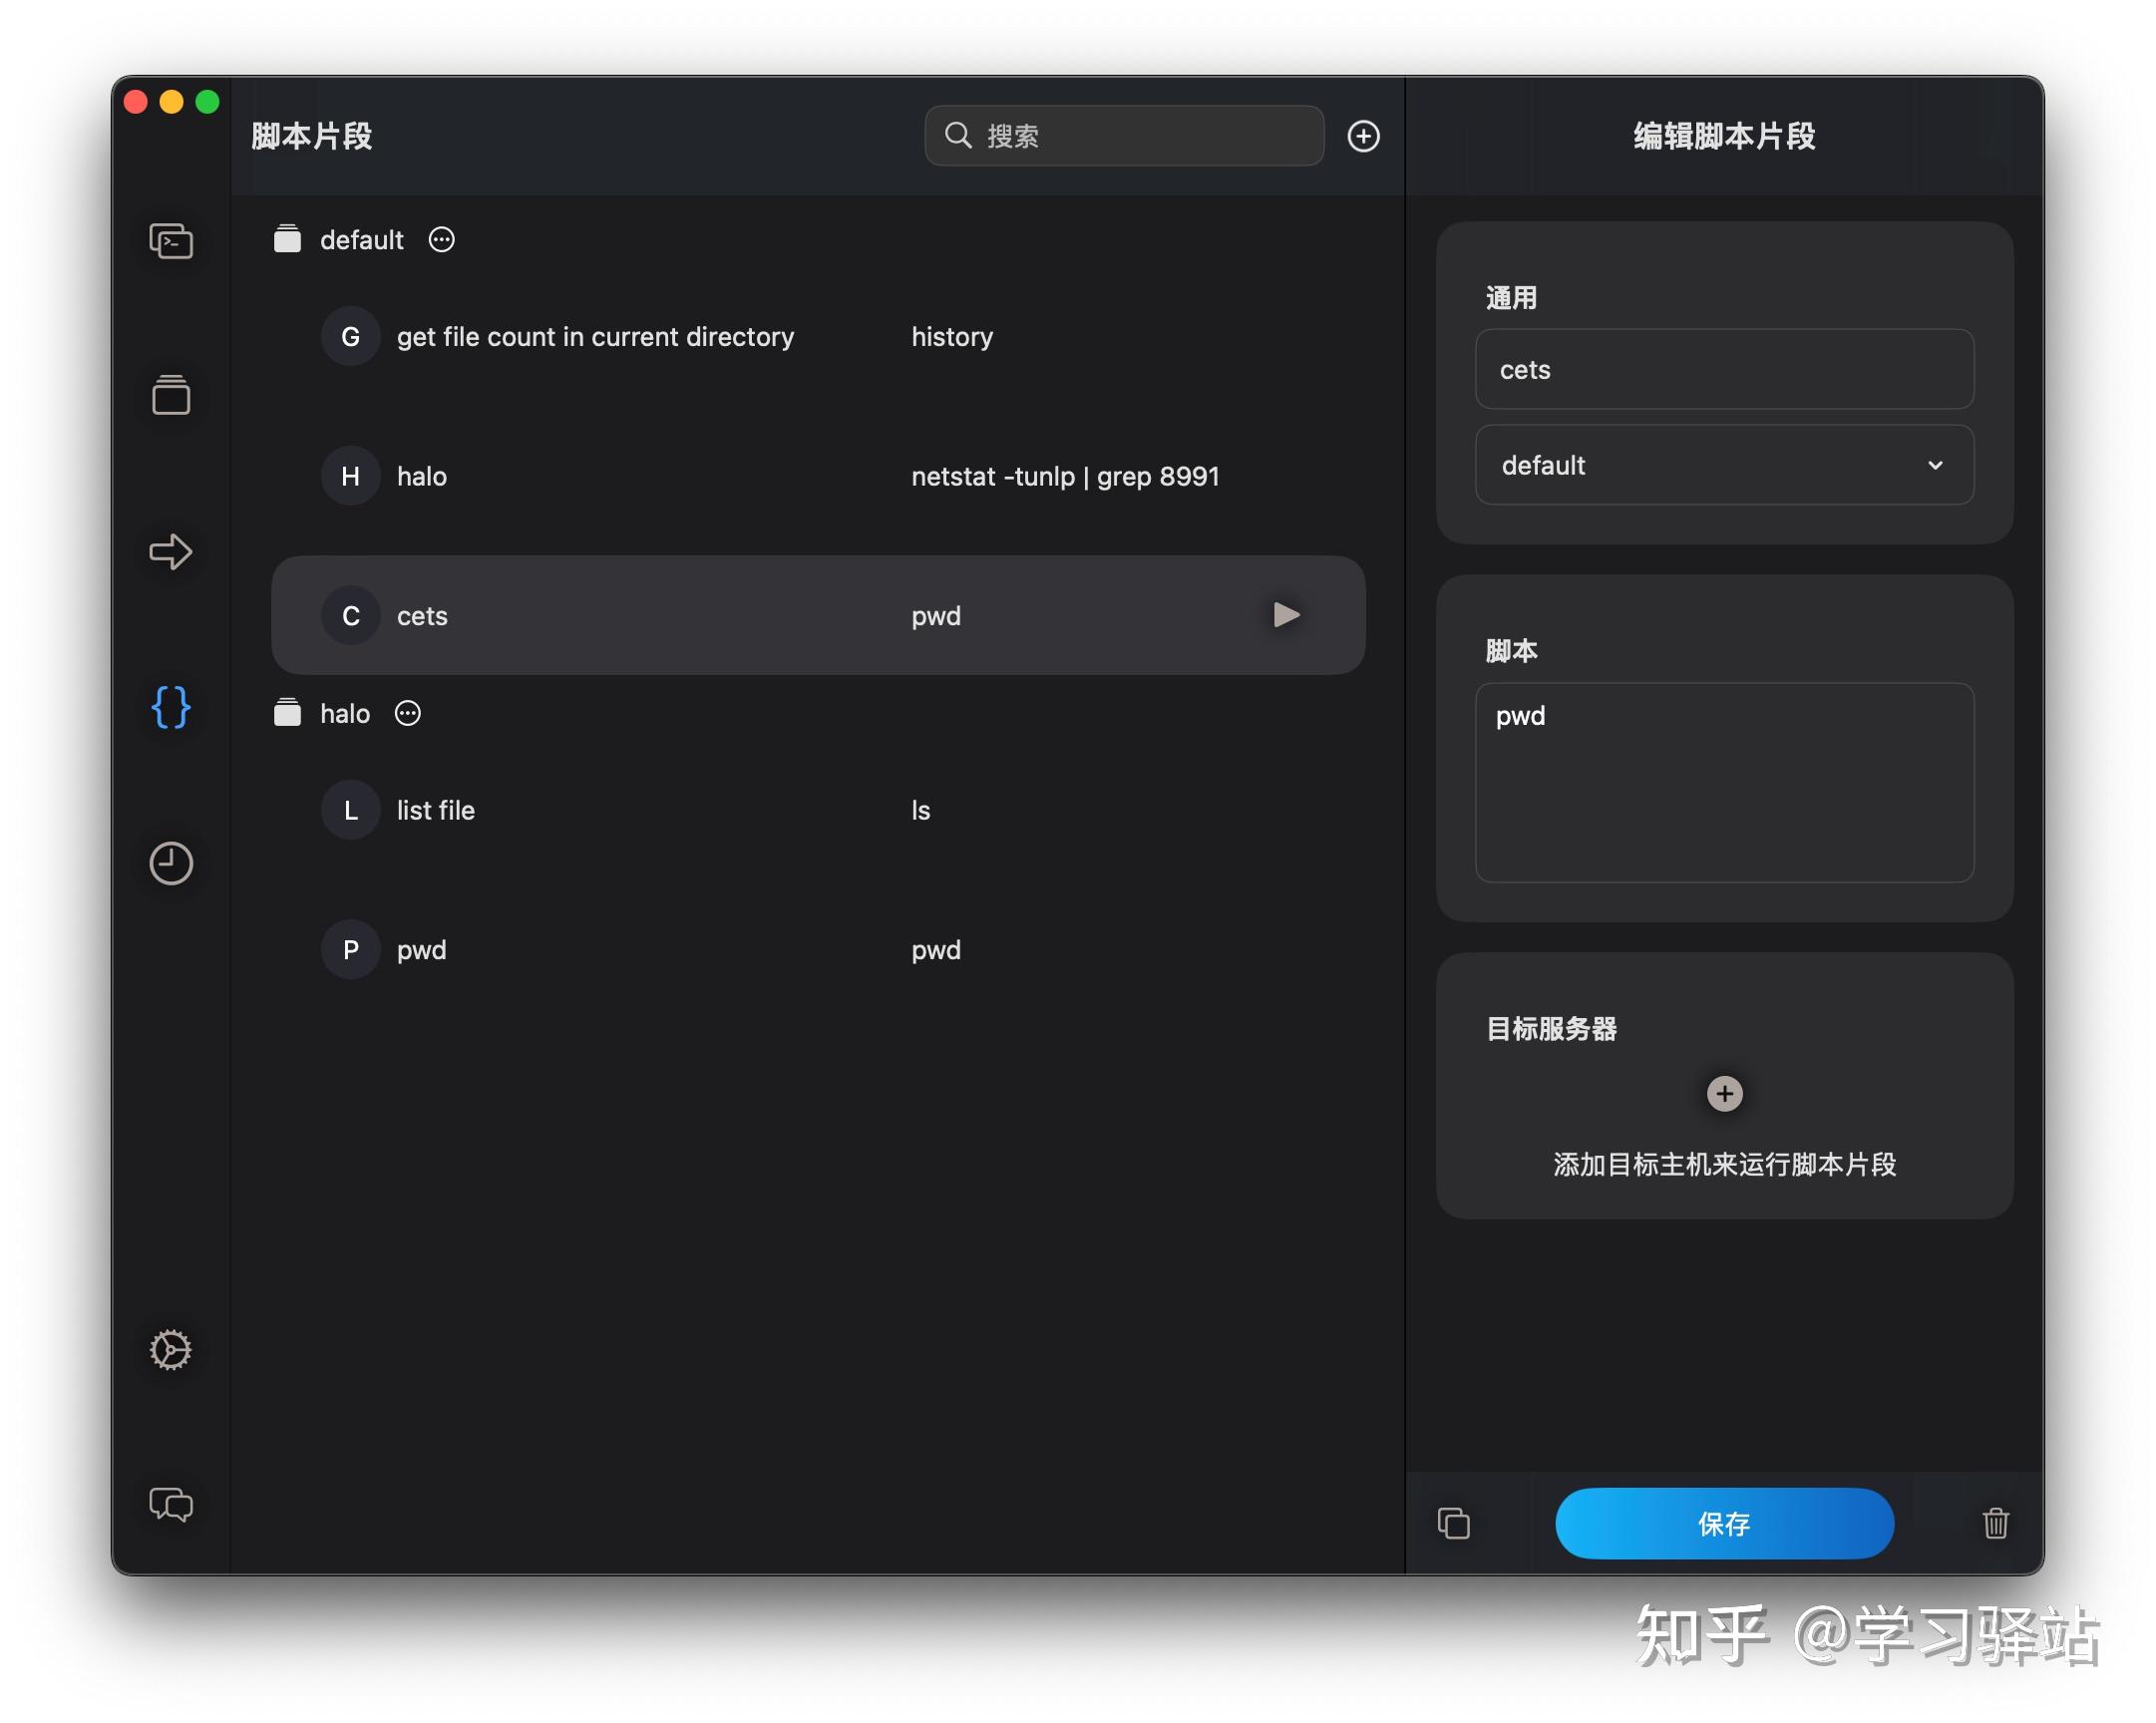Click the search field to find snippets
This screenshot has height=1723, width=2156.
tap(1122, 136)
